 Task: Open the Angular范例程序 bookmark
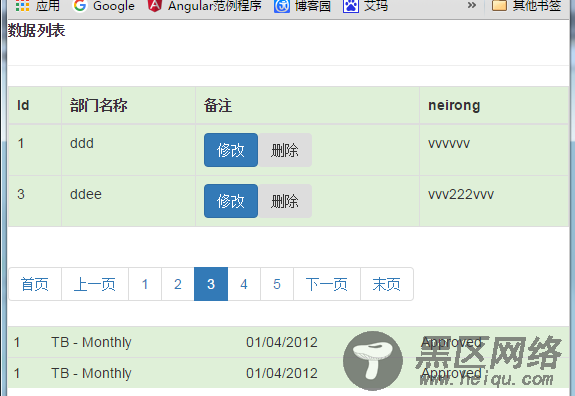(205, 6)
